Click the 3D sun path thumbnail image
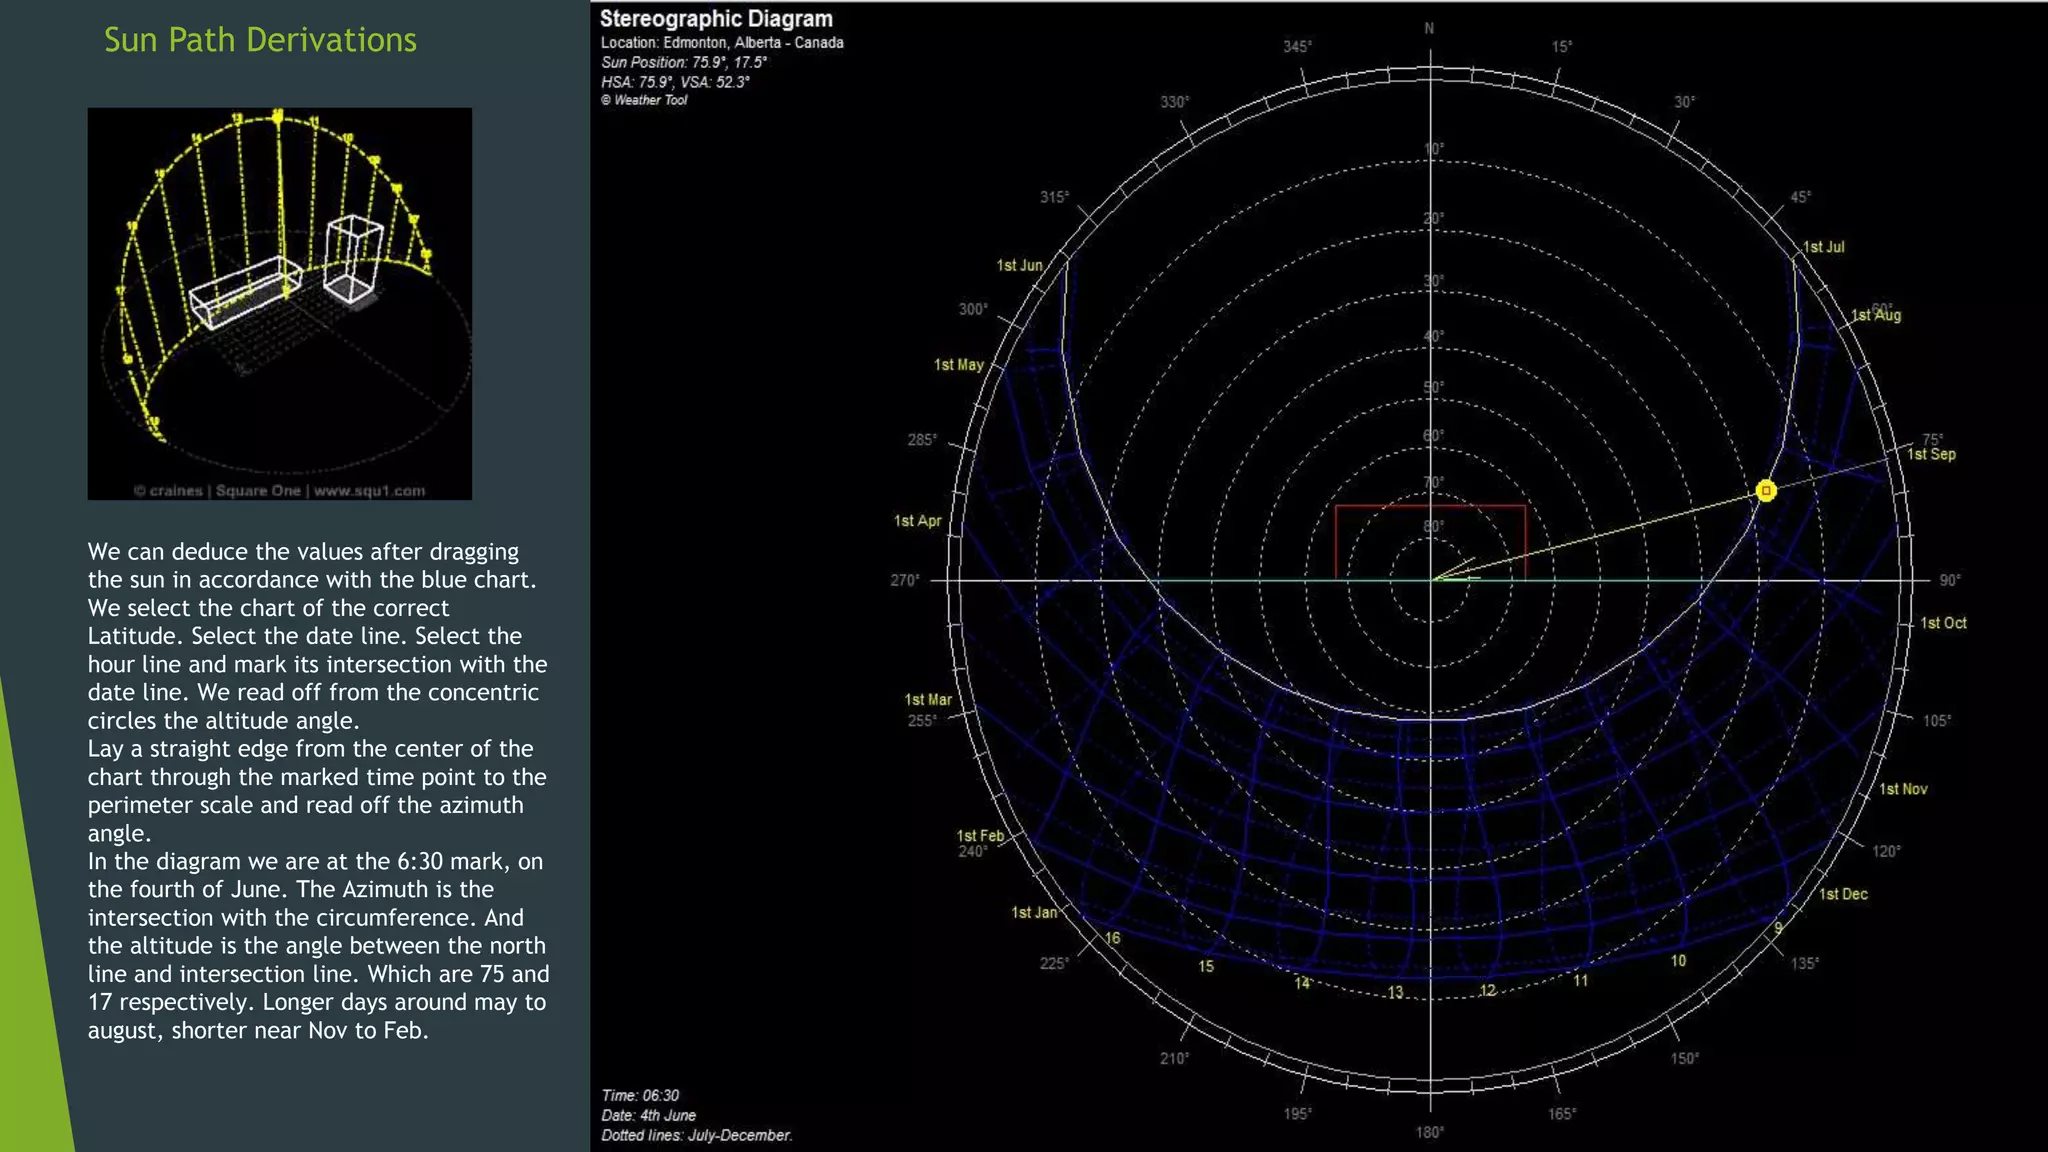This screenshot has width=2048, height=1152. pos(279,303)
